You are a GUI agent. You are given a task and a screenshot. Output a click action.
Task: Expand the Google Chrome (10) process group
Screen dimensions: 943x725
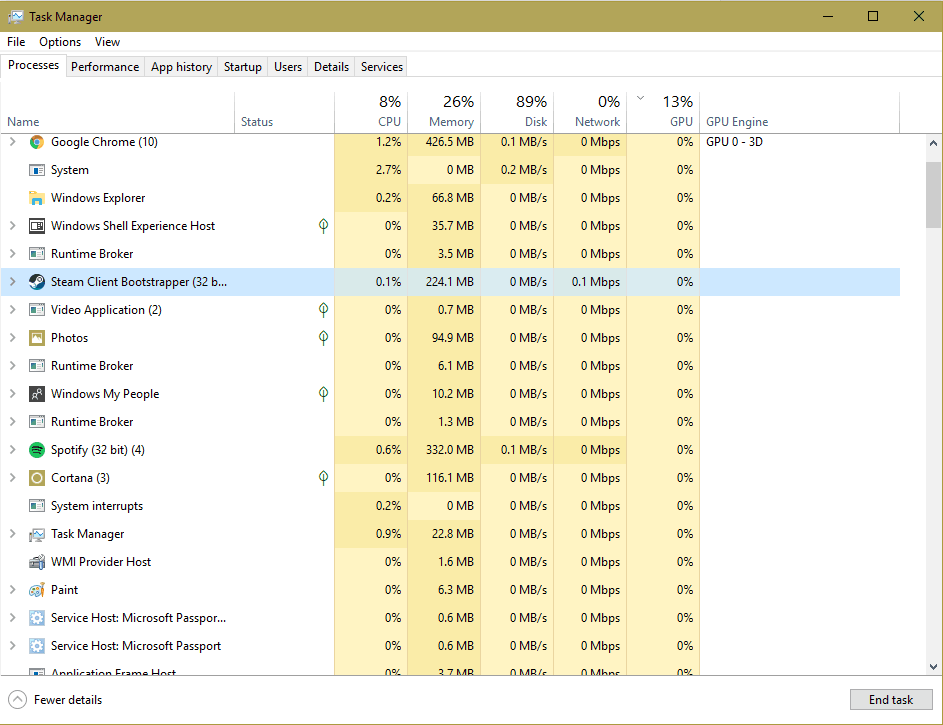13,142
